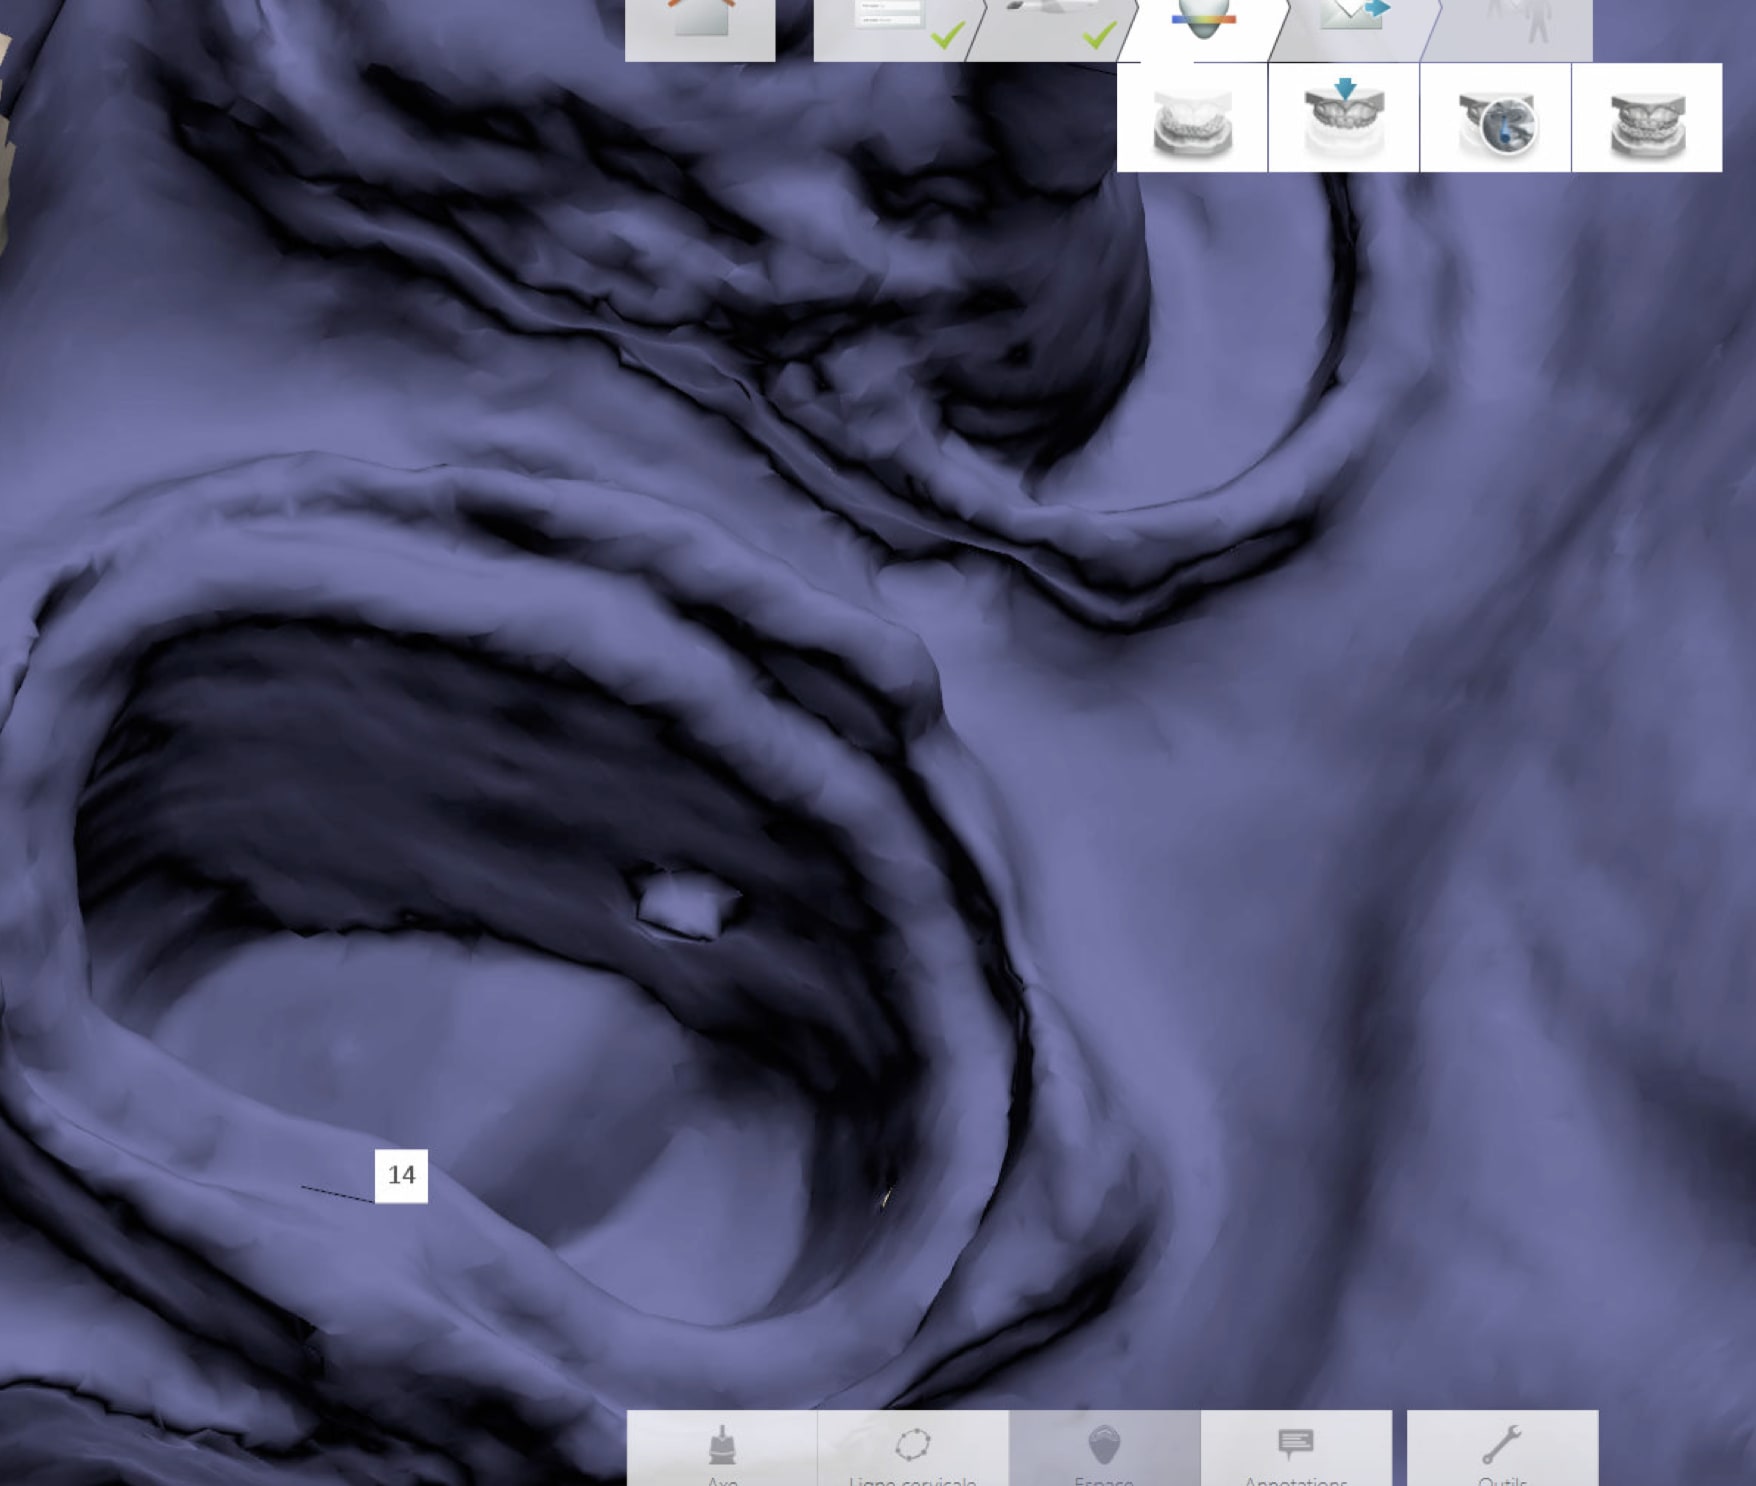1756x1486 pixels.
Task: Activate the Ligne cervicale margin tool
Action: (x=913, y=1450)
